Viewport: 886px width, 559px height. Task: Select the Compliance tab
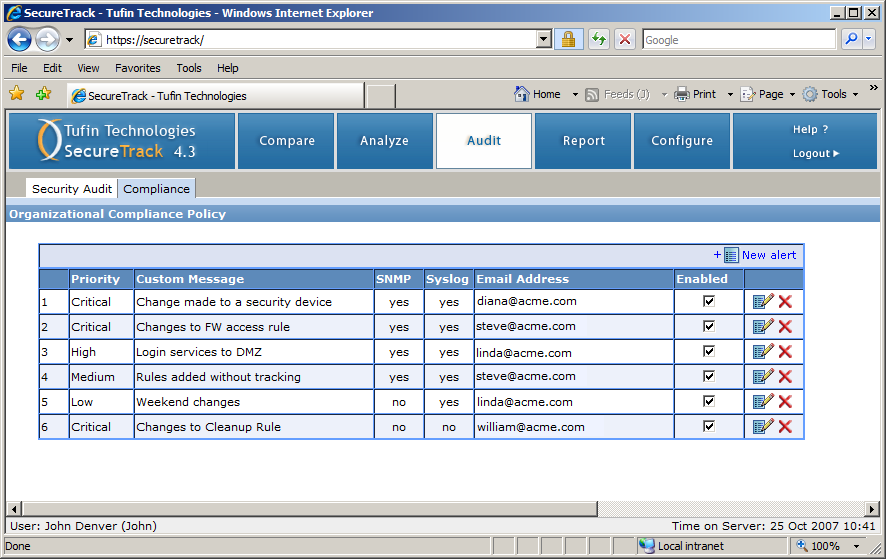coord(157,189)
